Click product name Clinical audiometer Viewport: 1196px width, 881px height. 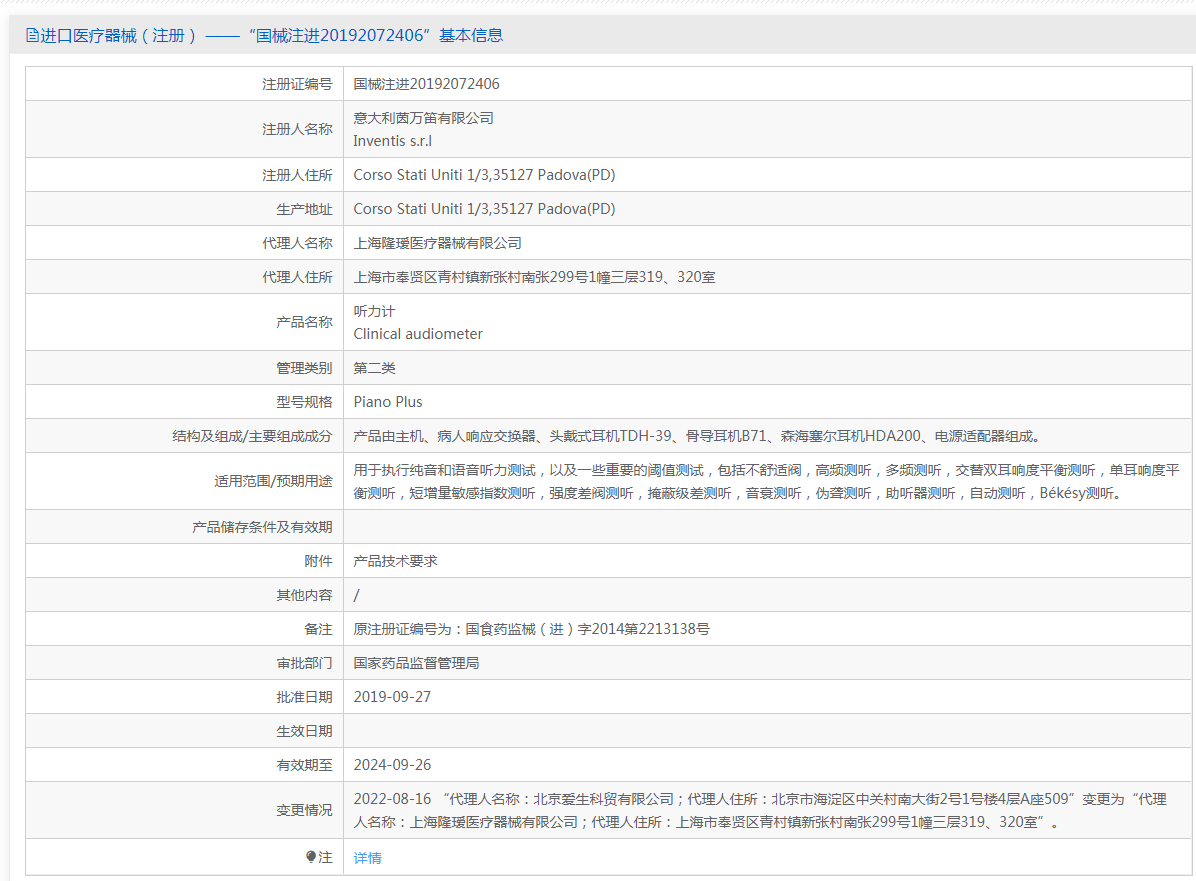coord(418,334)
